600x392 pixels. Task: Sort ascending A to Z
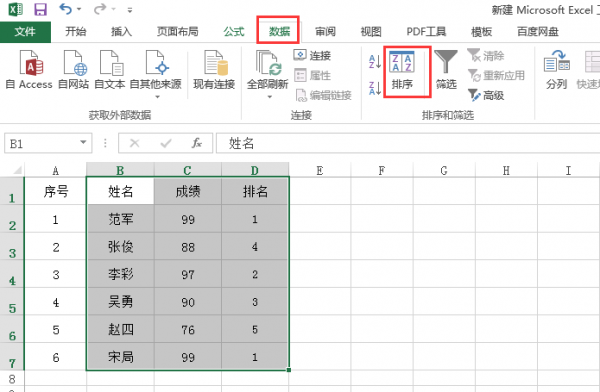(375, 62)
